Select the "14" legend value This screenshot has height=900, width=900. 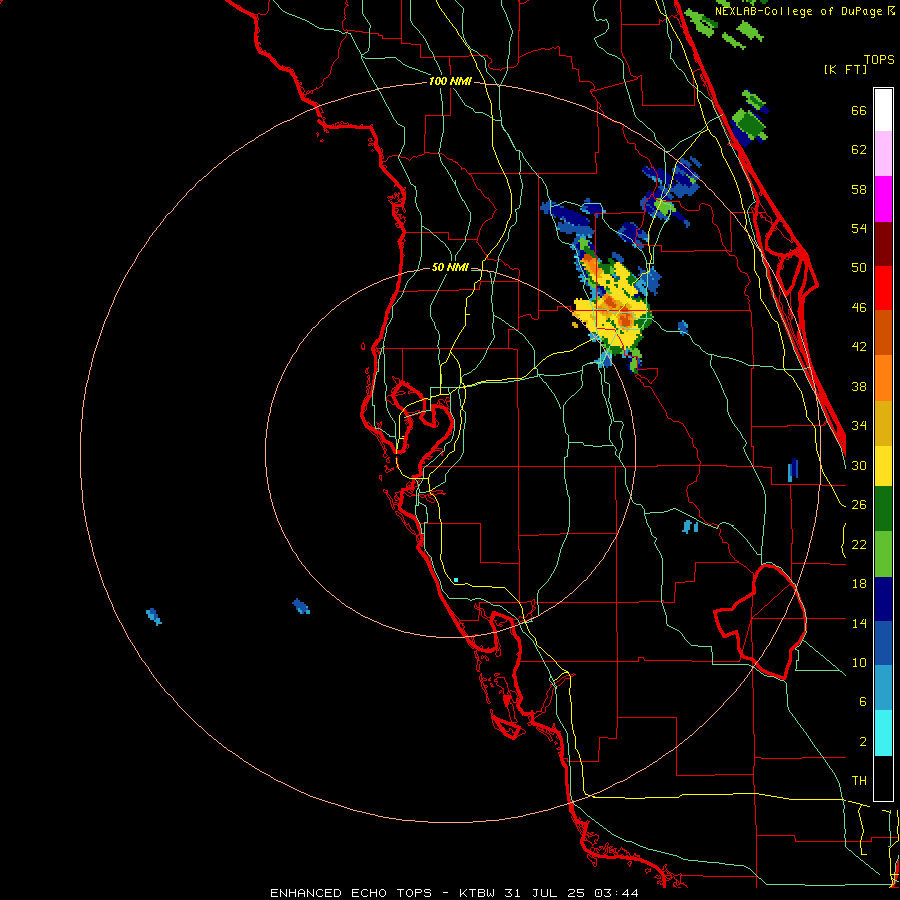click(859, 623)
